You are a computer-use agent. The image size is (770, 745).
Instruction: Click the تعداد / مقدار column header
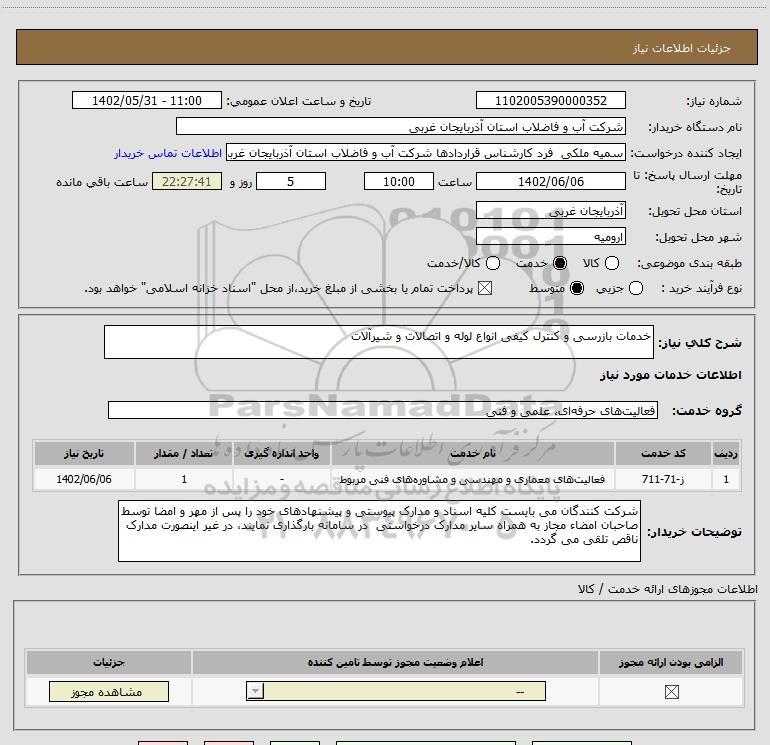[184, 454]
